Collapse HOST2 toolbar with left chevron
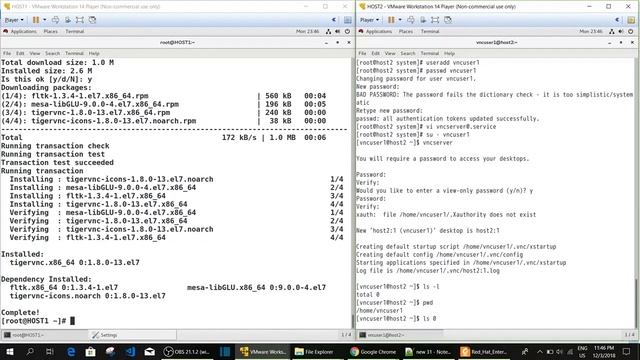Screen dimensions: 640x360 point(617,20)
